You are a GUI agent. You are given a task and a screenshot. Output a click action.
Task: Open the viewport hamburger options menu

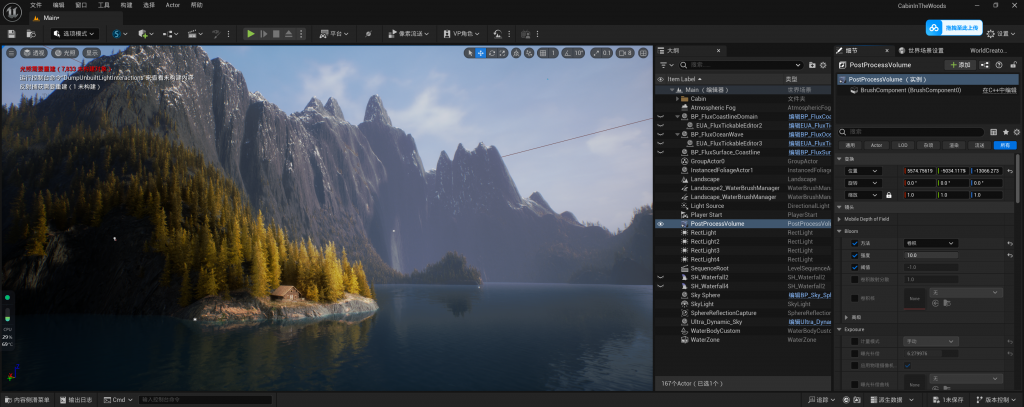(x=10, y=52)
